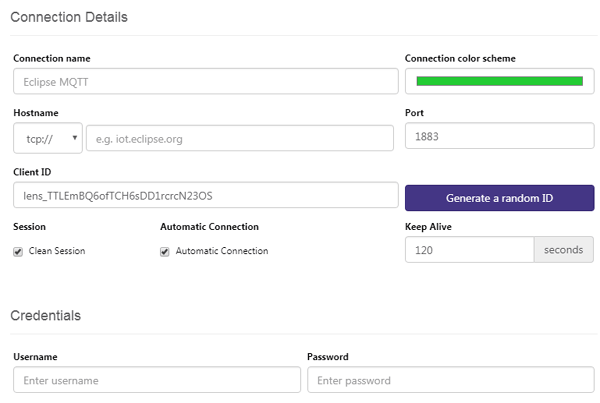Disable the Automatic Connection checkbox
Screen dimensions: 600x403
tap(165, 251)
